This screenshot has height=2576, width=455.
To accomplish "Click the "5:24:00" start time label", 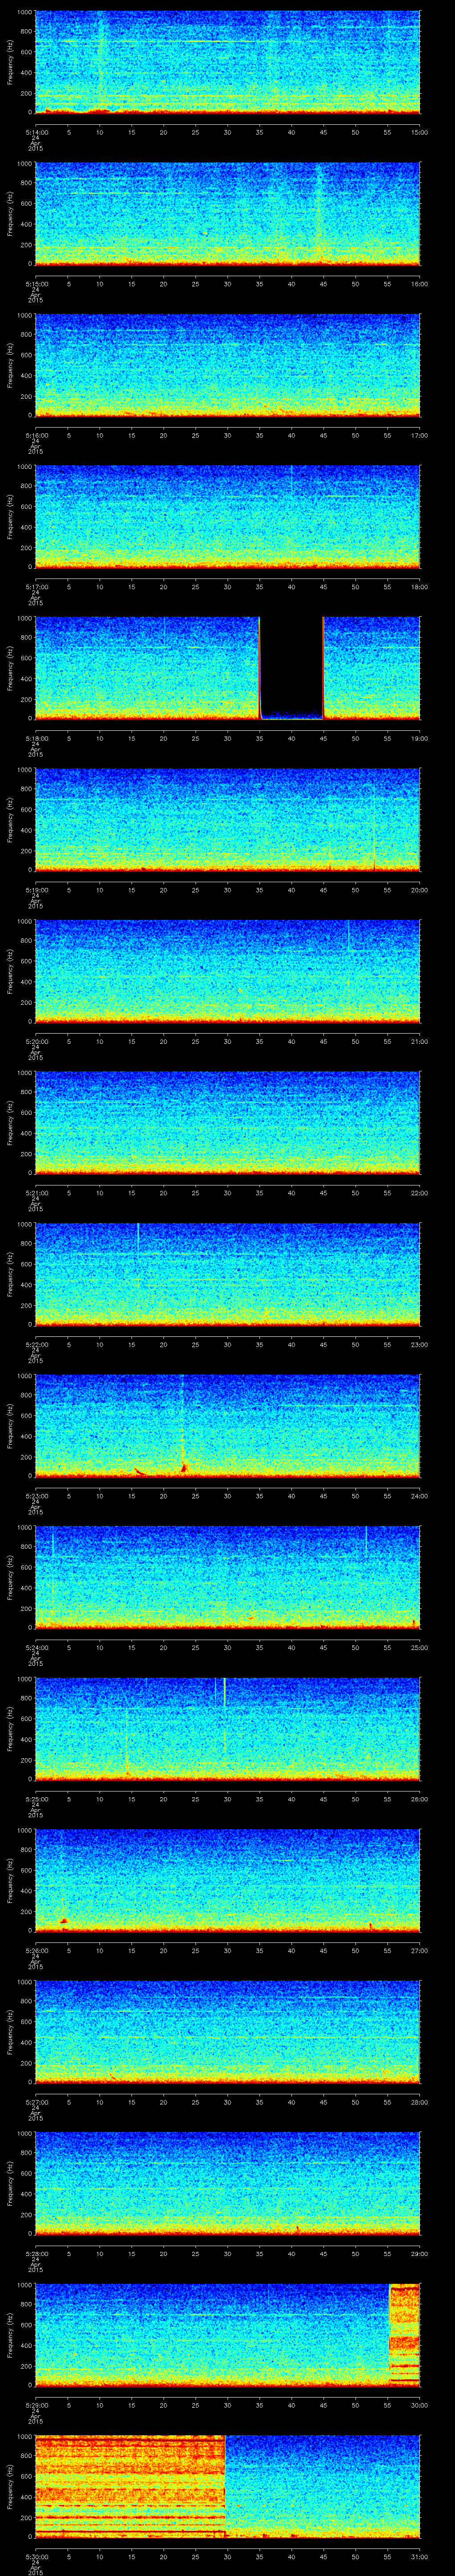I will pyautogui.click(x=36, y=1647).
